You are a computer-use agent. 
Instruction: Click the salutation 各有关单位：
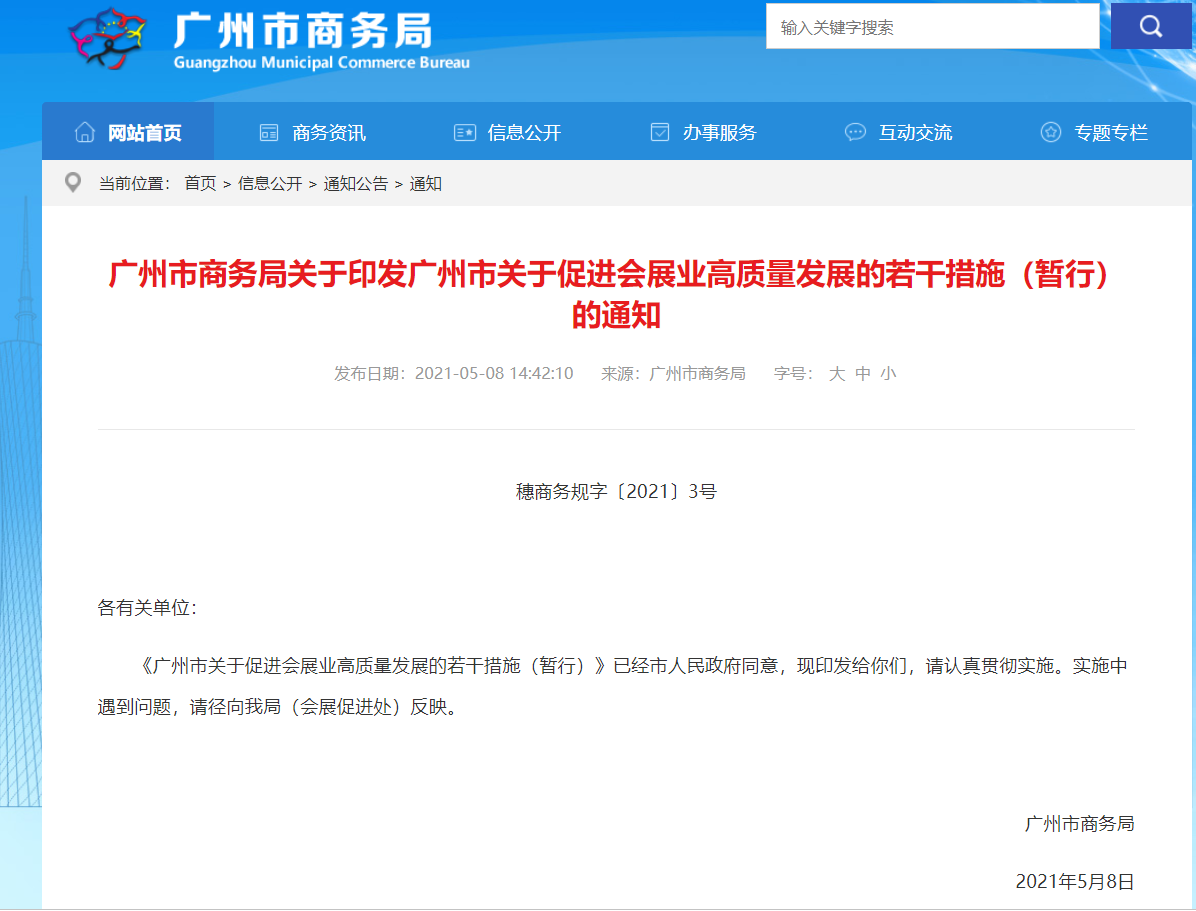(x=147, y=608)
